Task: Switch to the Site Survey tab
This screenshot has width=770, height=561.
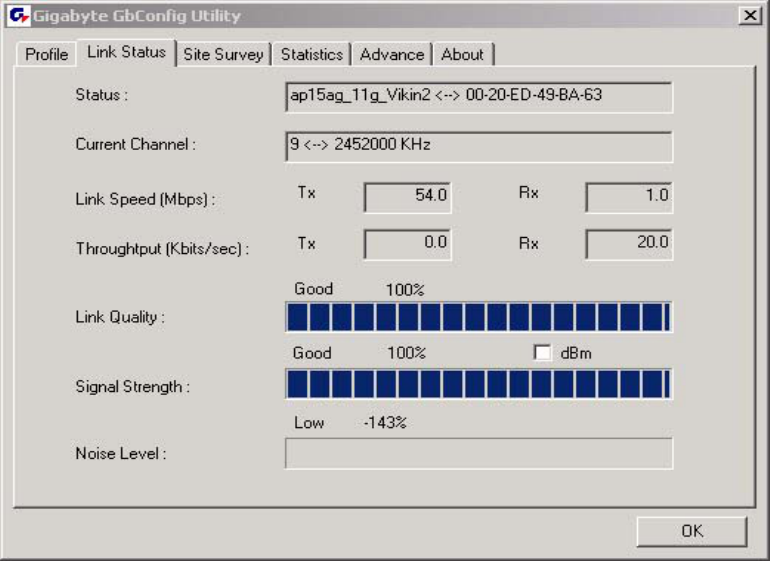Action: click(223, 54)
